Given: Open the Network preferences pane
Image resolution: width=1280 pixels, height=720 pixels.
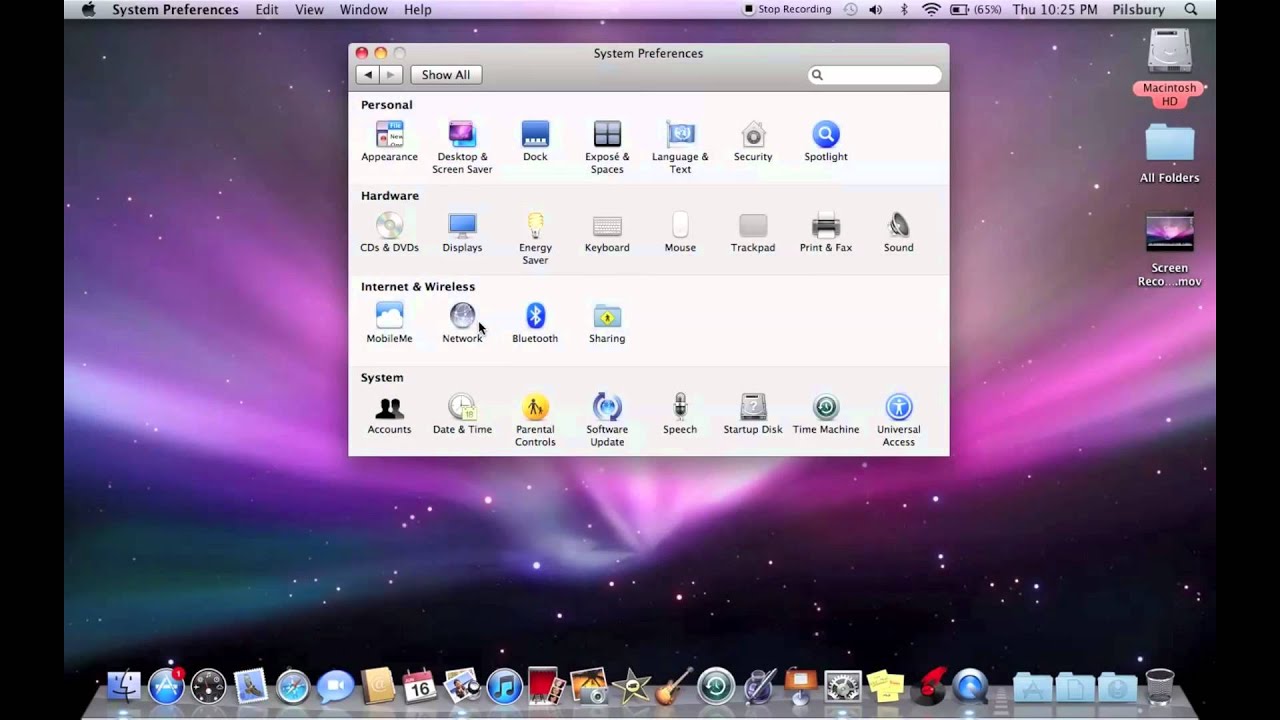Looking at the screenshot, I should [462, 323].
